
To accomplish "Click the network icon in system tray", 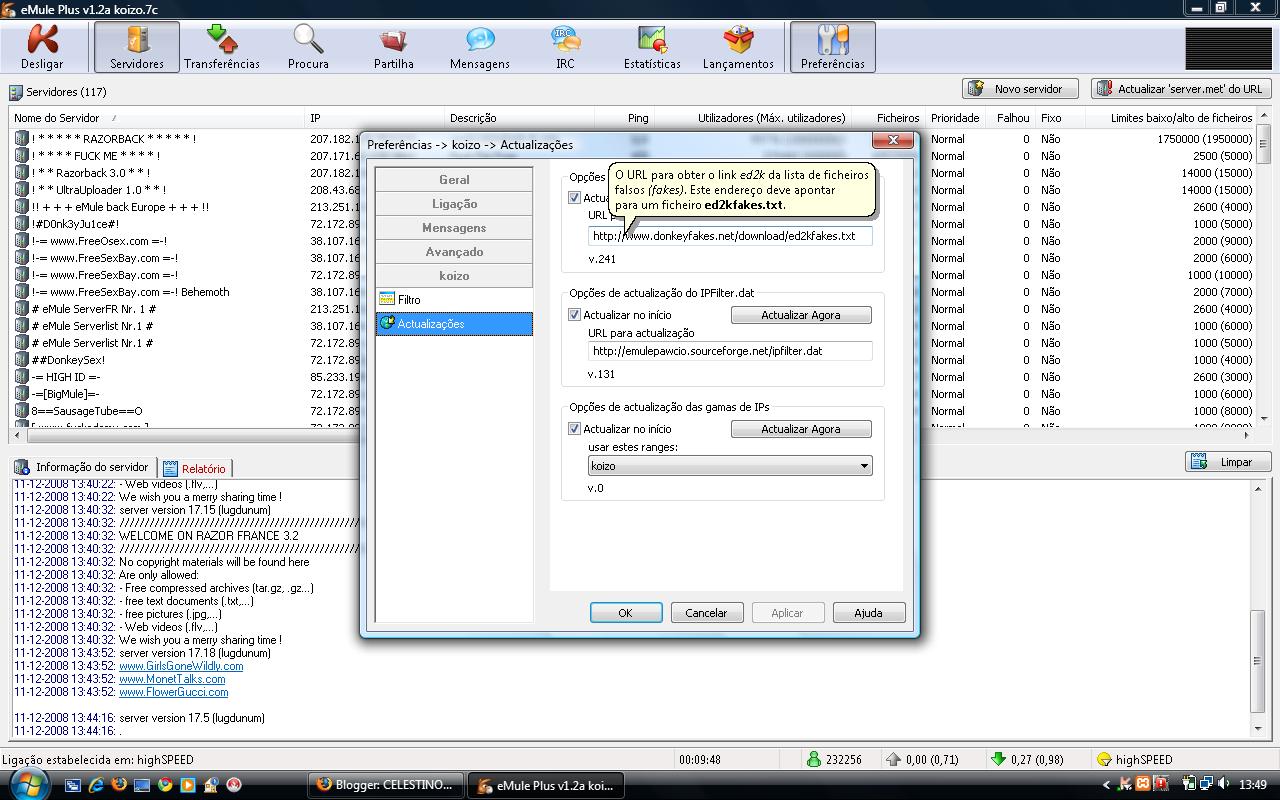I will pyautogui.click(x=1207, y=785).
